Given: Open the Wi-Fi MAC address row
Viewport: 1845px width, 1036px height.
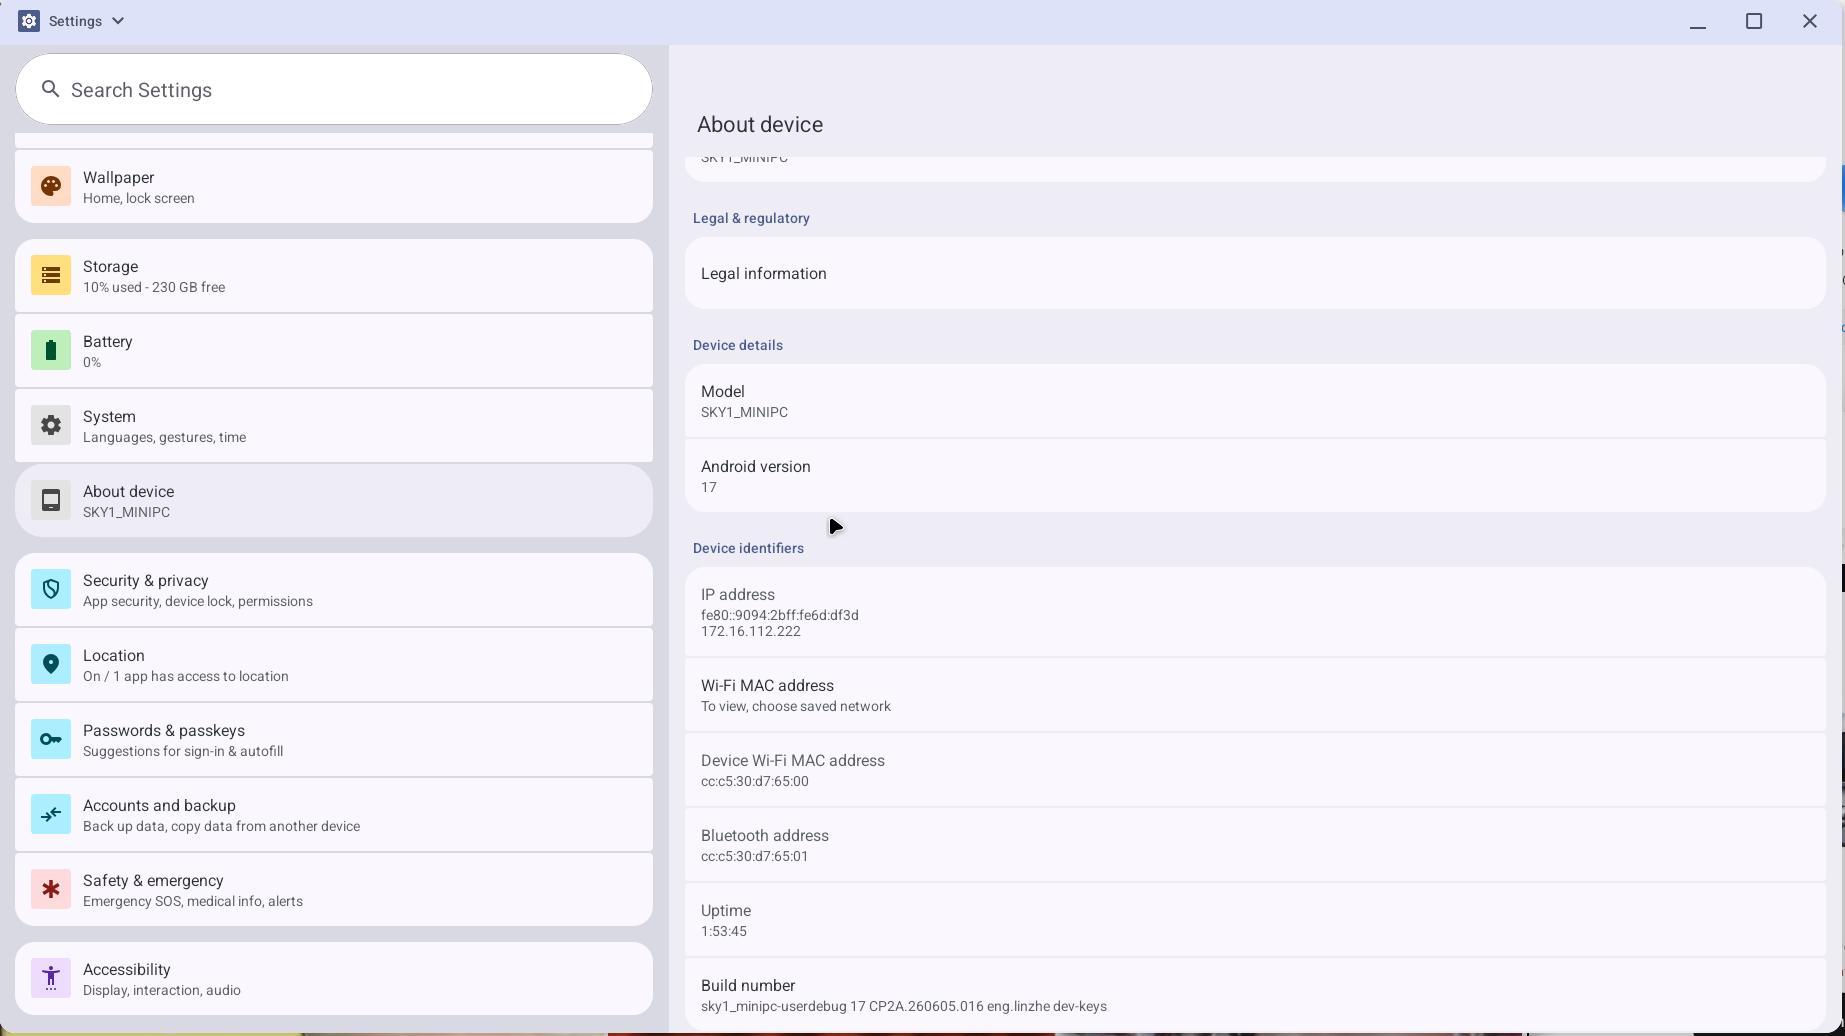Looking at the screenshot, I should pos(1255,695).
